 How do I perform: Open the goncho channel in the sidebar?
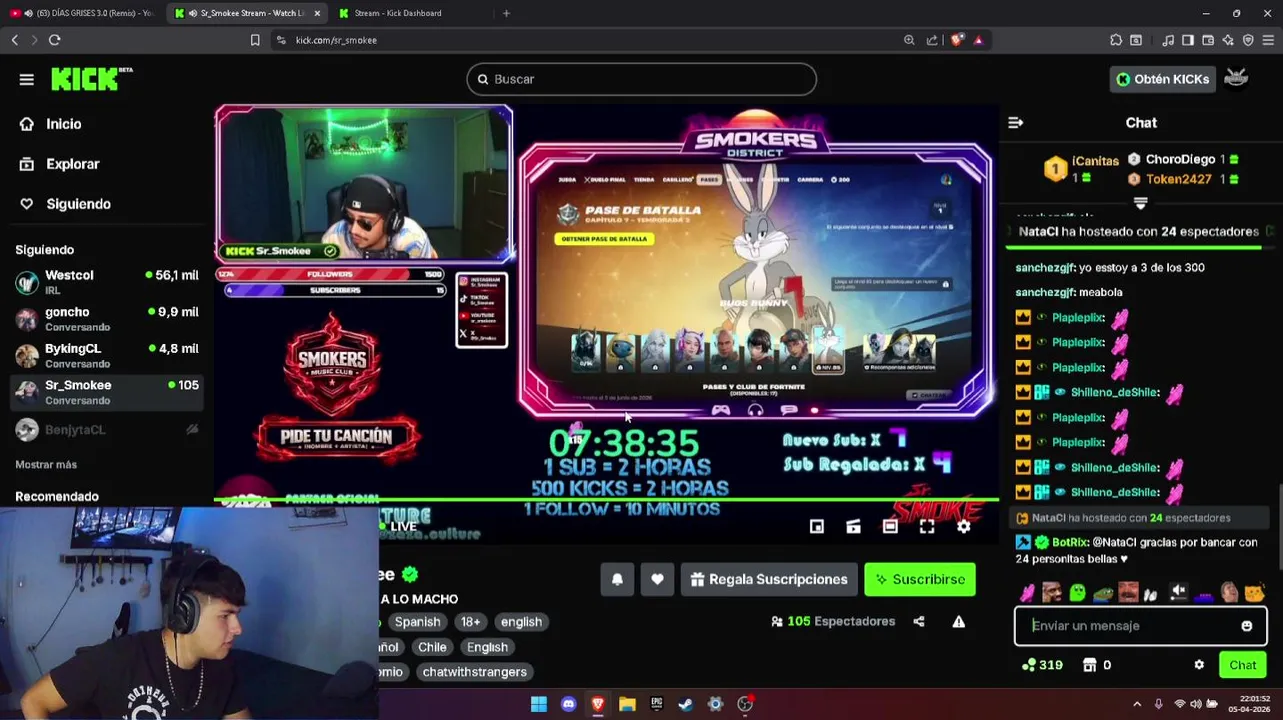[x=106, y=319]
